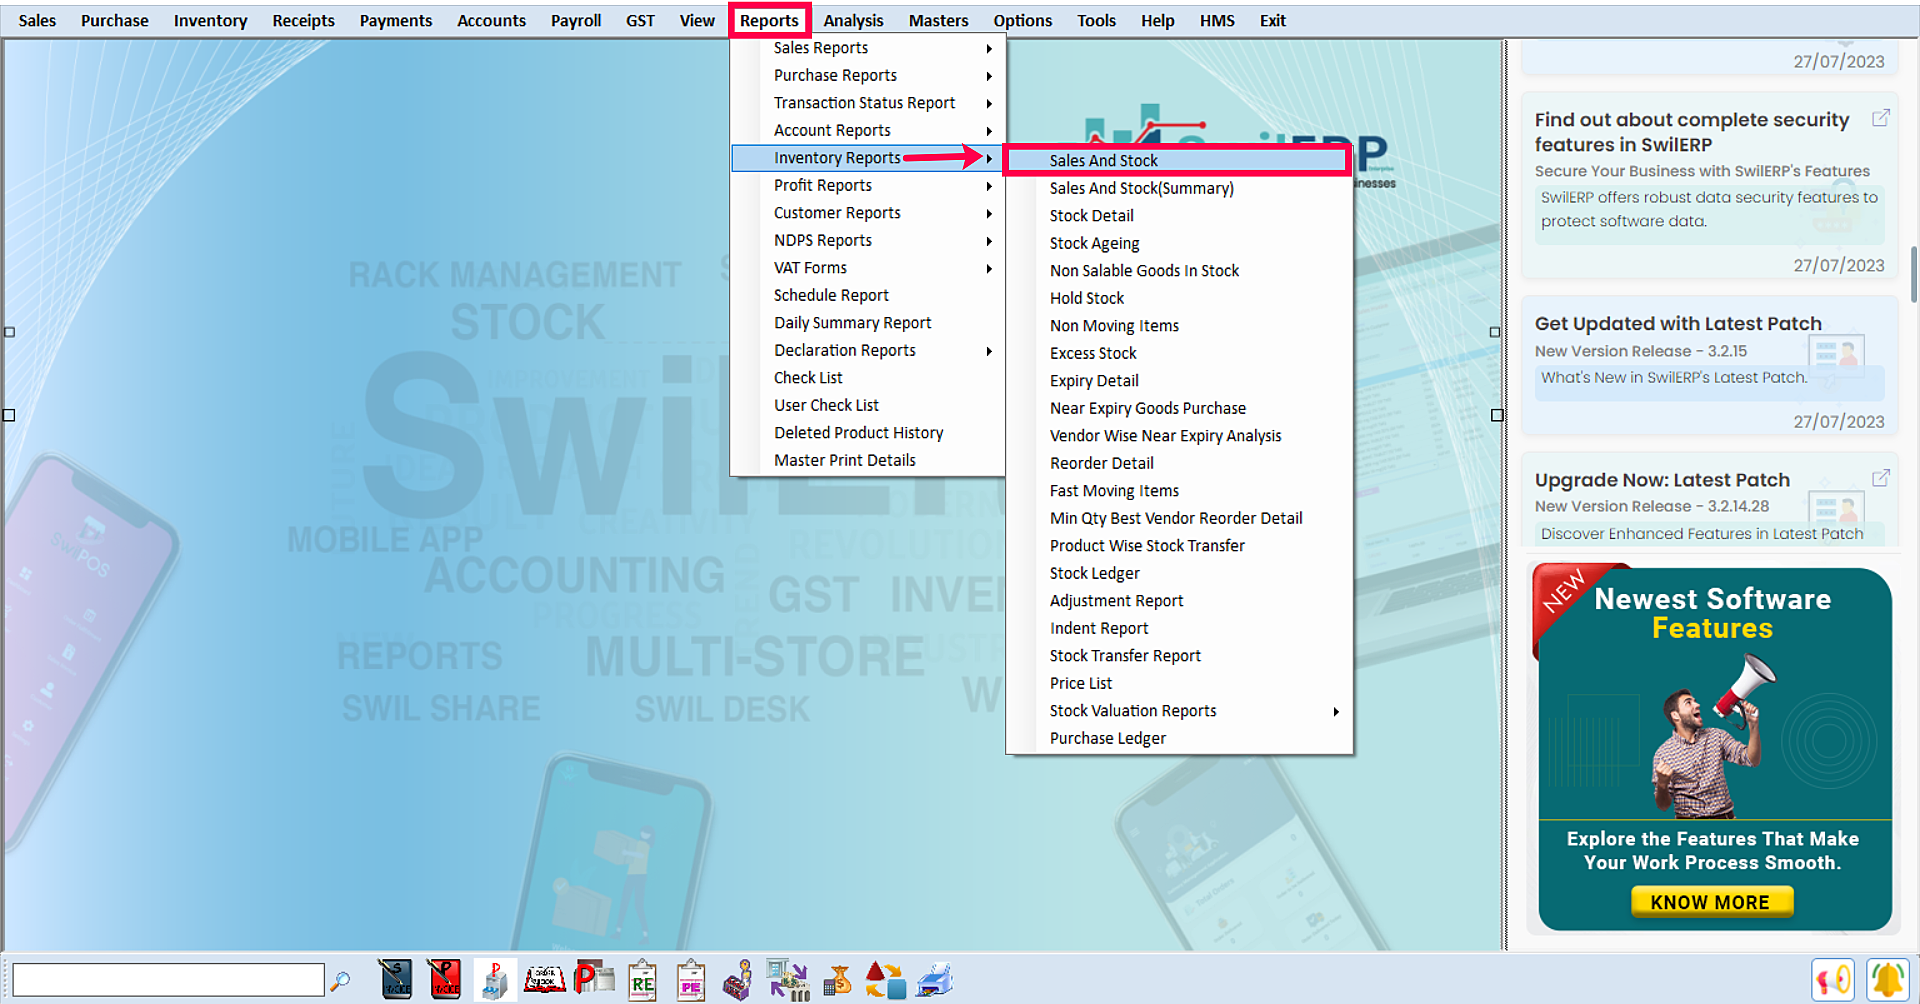The width and height of the screenshot is (1920, 1004).
Task: Select Price List entry
Action: pyautogui.click(x=1080, y=683)
